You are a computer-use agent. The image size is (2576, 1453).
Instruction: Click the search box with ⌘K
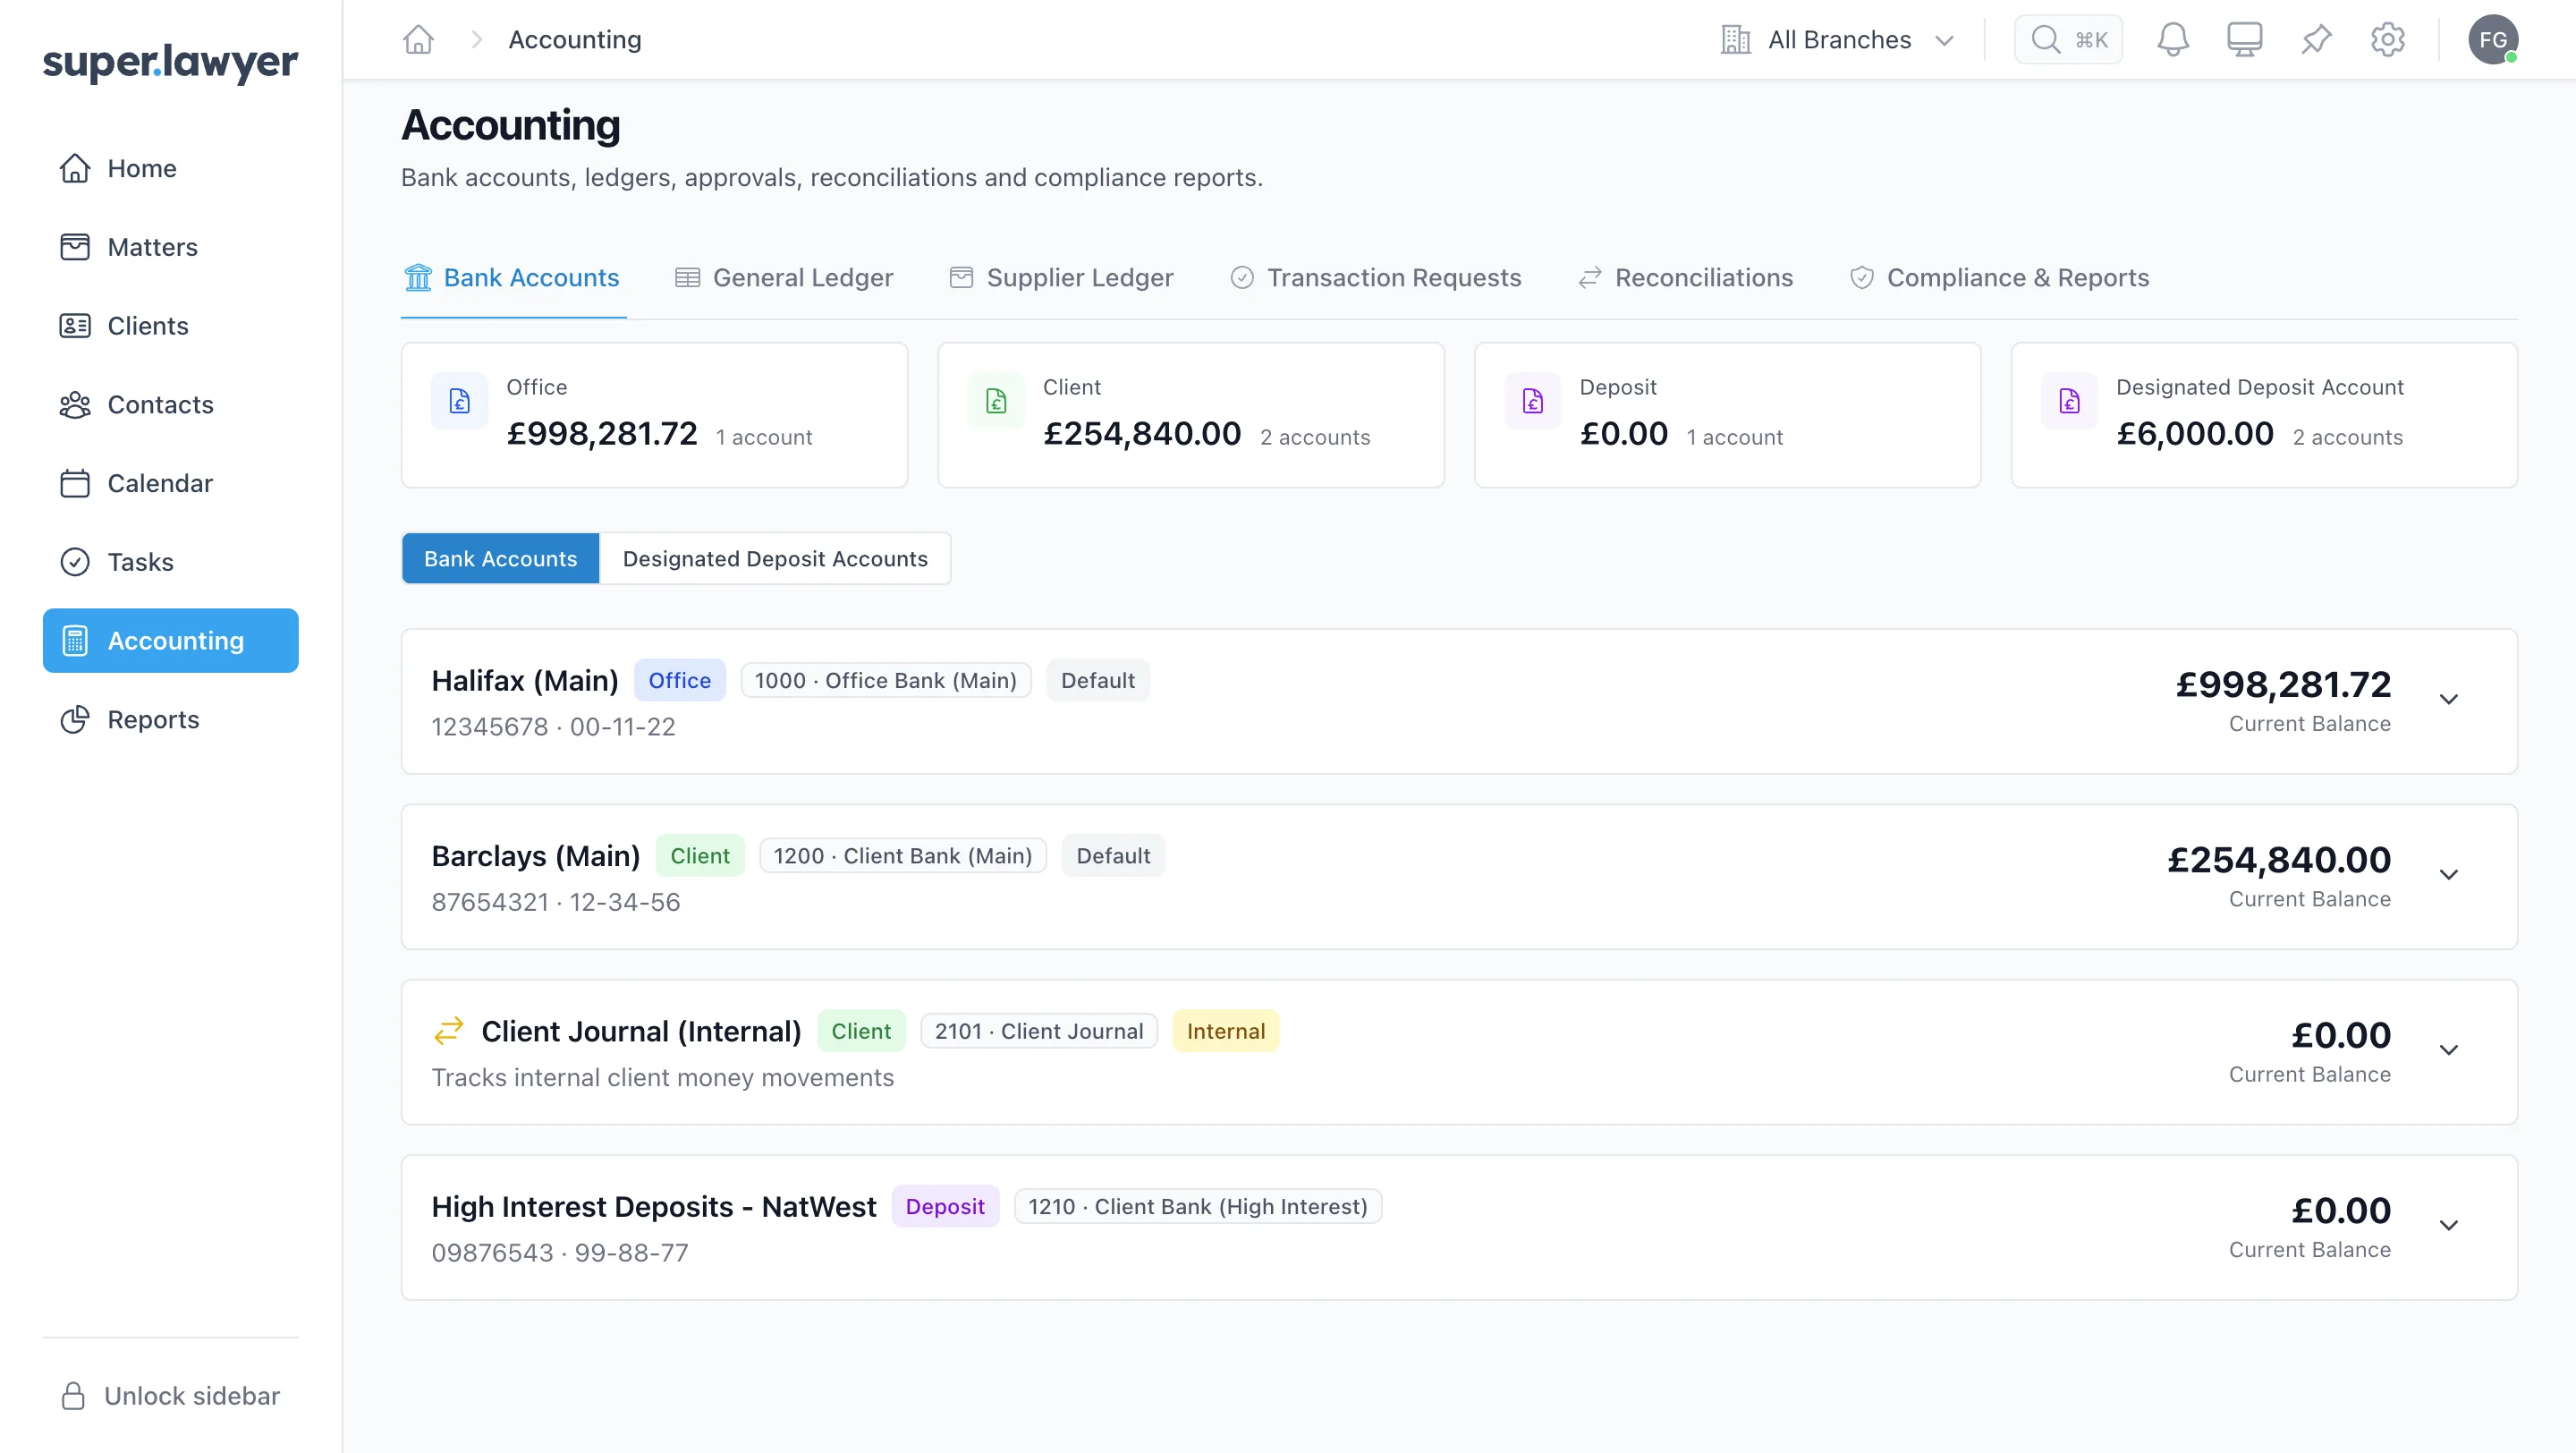(x=2068, y=40)
